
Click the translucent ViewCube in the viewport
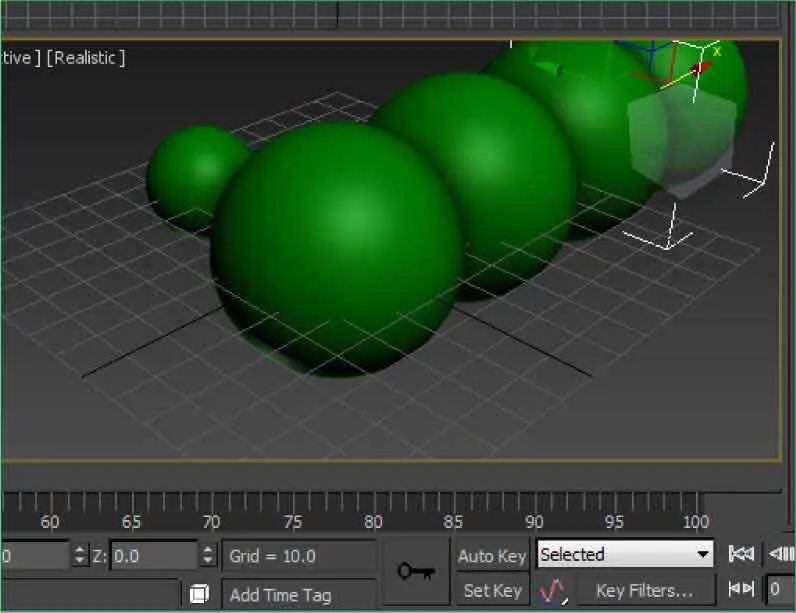tap(681, 138)
